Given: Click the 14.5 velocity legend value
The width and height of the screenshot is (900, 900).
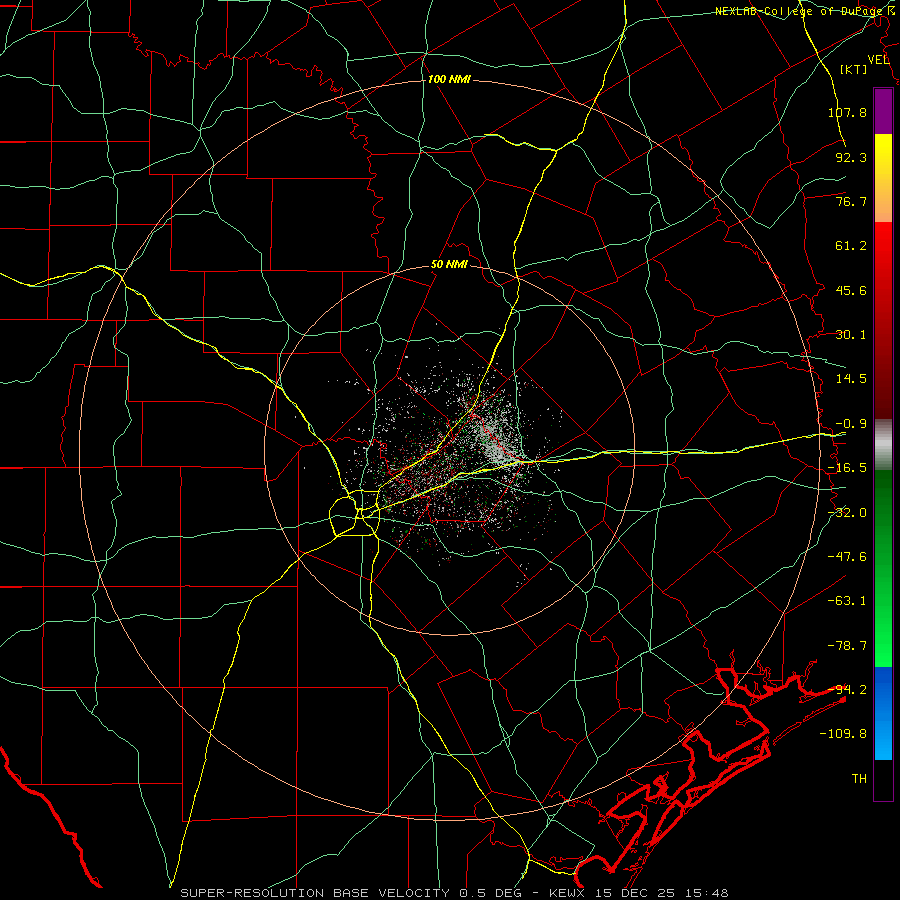Looking at the screenshot, I should tap(851, 379).
